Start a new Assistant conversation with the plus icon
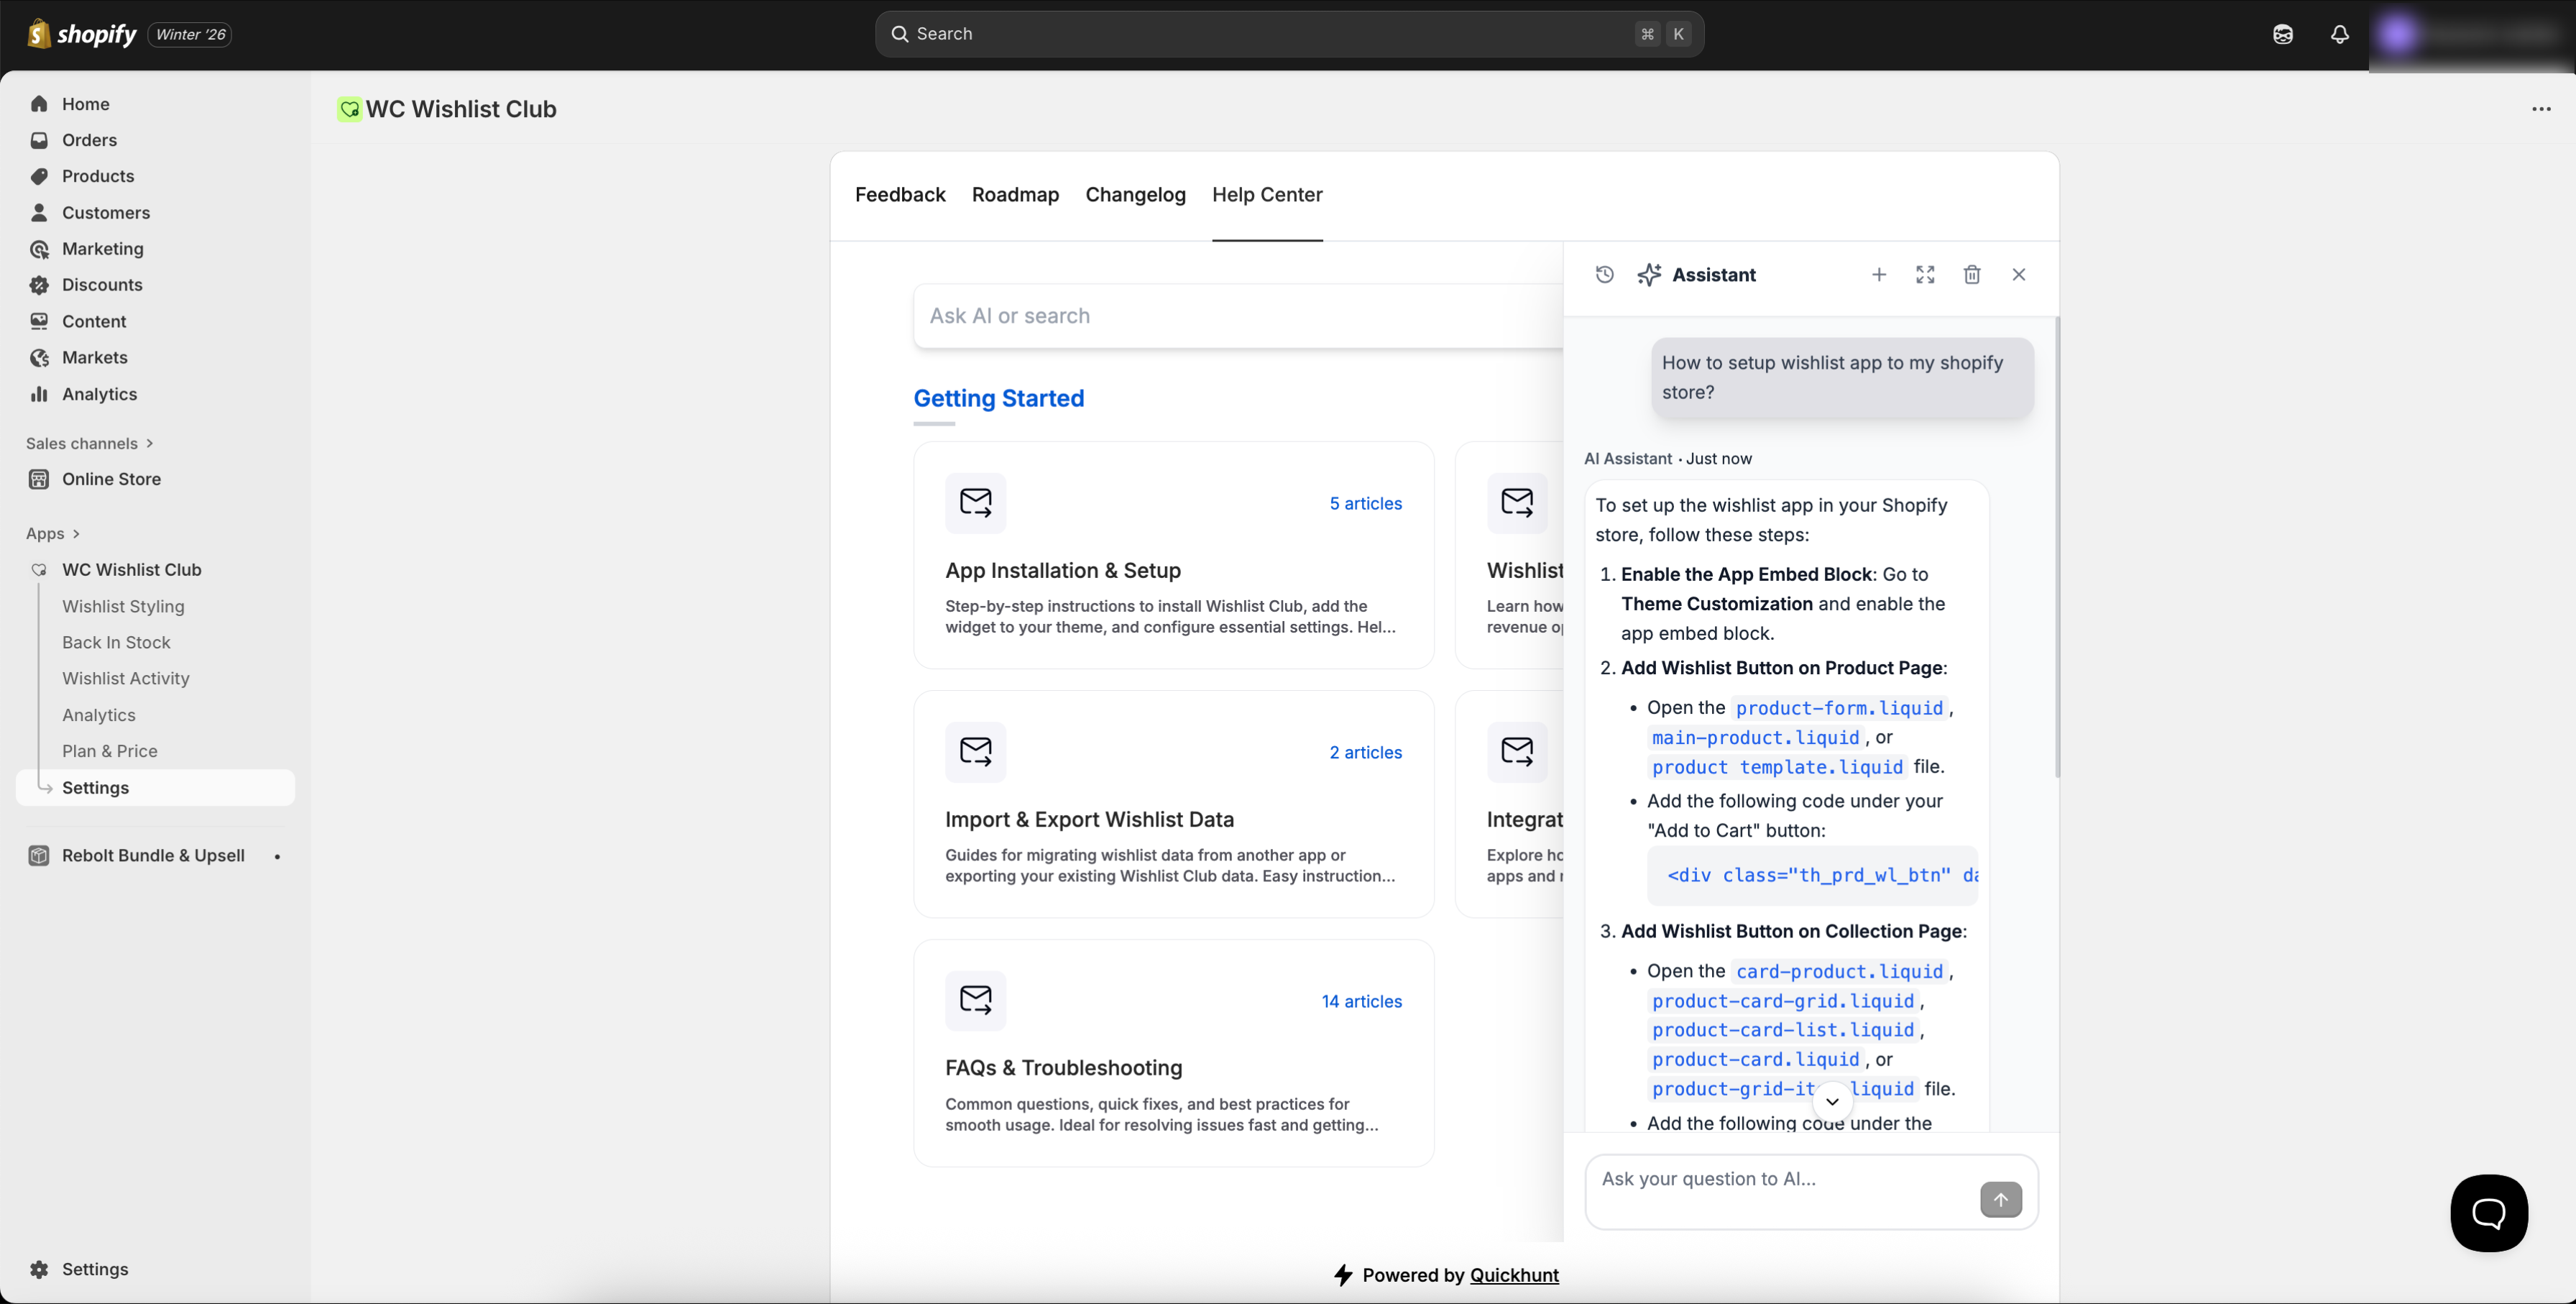The width and height of the screenshot is (2576, 1304). (x=1879, y=274)
